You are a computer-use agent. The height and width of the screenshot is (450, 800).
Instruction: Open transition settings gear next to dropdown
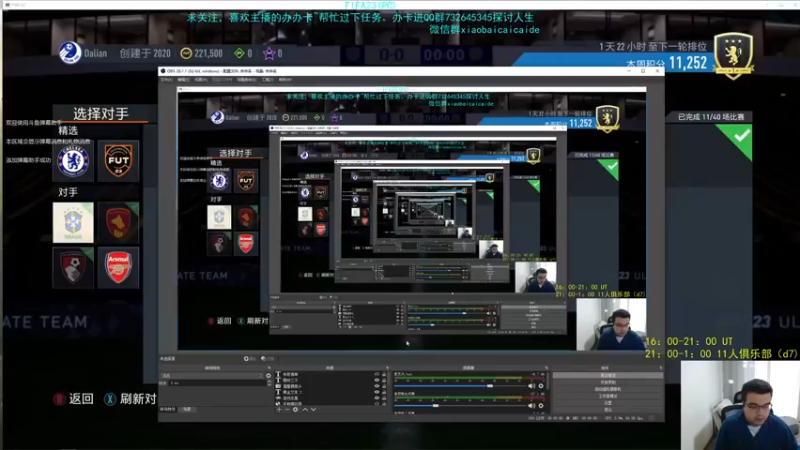click(x=268, y=376)
